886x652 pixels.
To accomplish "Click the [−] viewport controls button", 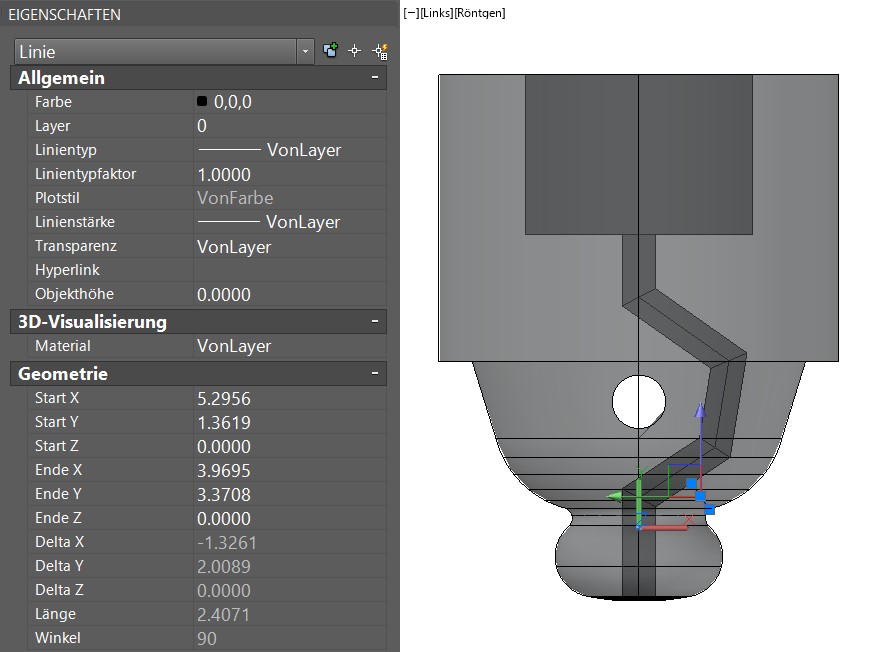I will coord(410,13).
